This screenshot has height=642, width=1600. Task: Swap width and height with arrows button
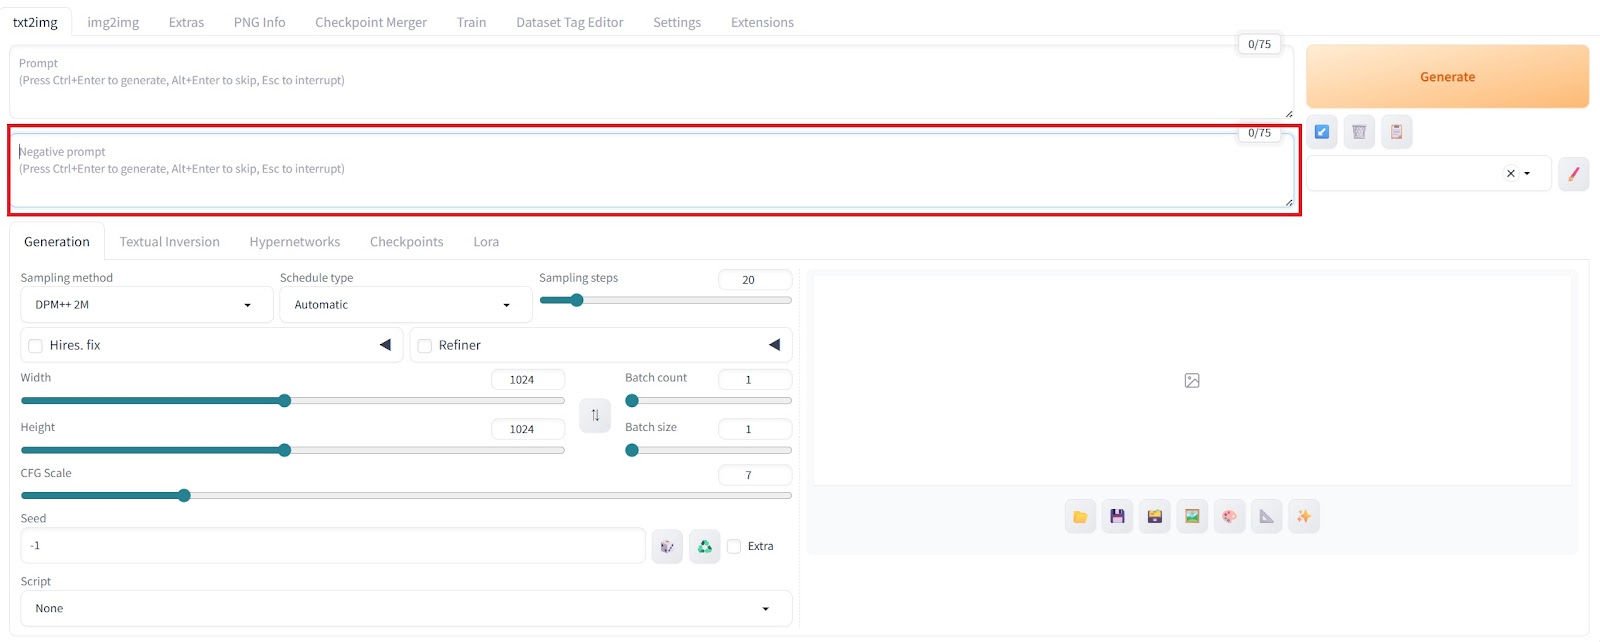[595, 415]
